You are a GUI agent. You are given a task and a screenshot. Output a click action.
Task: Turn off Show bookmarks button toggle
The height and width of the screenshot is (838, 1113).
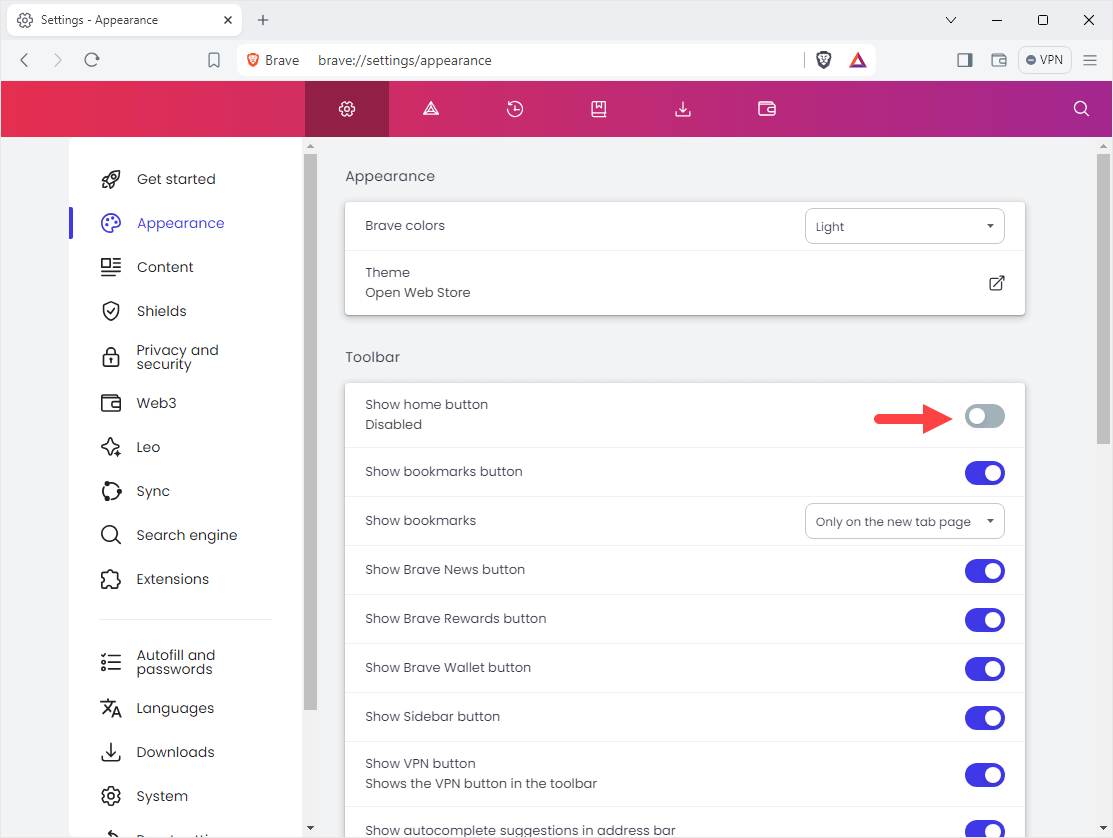(985, 473)
